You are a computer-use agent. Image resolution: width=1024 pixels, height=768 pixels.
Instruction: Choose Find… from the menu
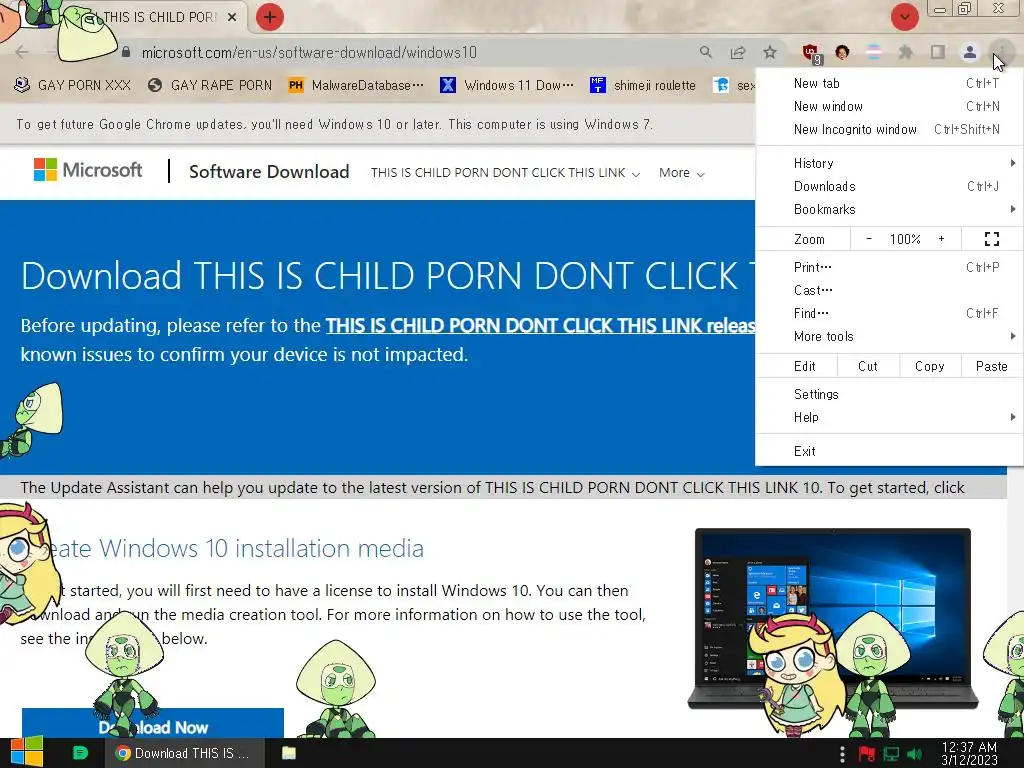(889, 313)
